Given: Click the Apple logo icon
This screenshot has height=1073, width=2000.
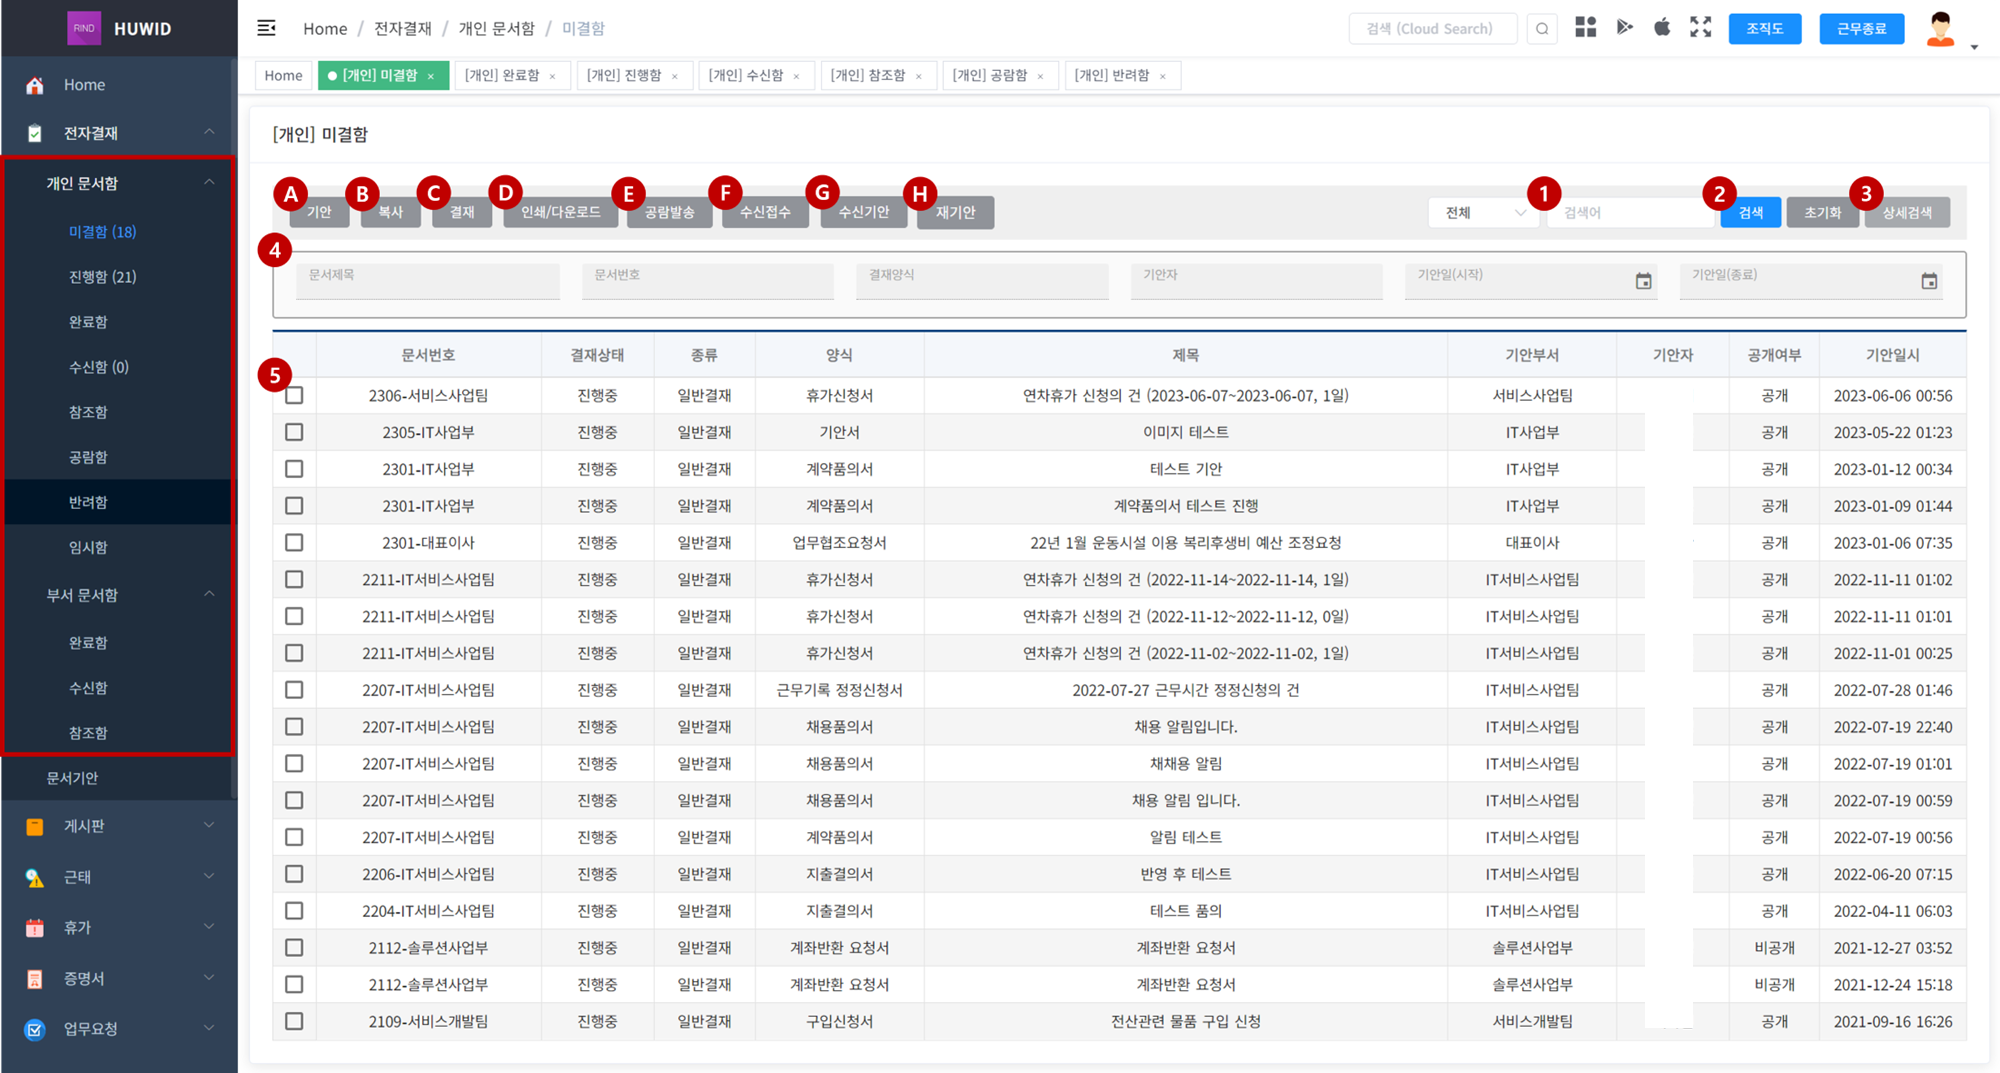Looking at the screenshot, I should coord(1662,28).
